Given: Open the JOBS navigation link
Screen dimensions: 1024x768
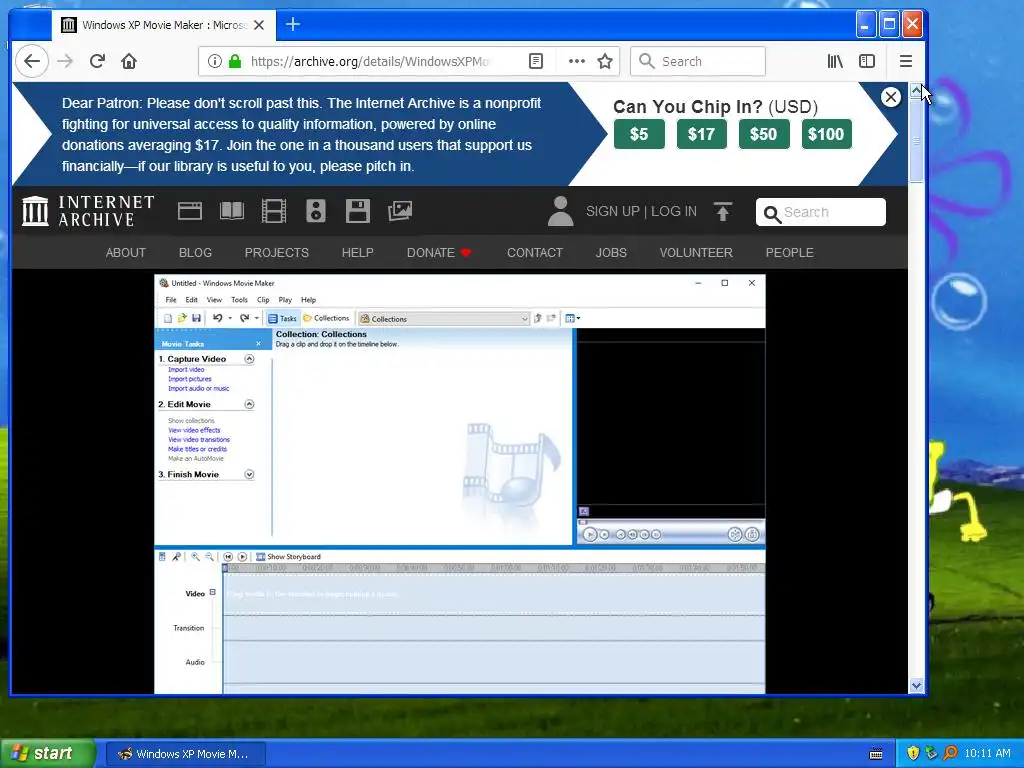Looking at the screenshot, I should pyautogui.click(x=611, y=253).
